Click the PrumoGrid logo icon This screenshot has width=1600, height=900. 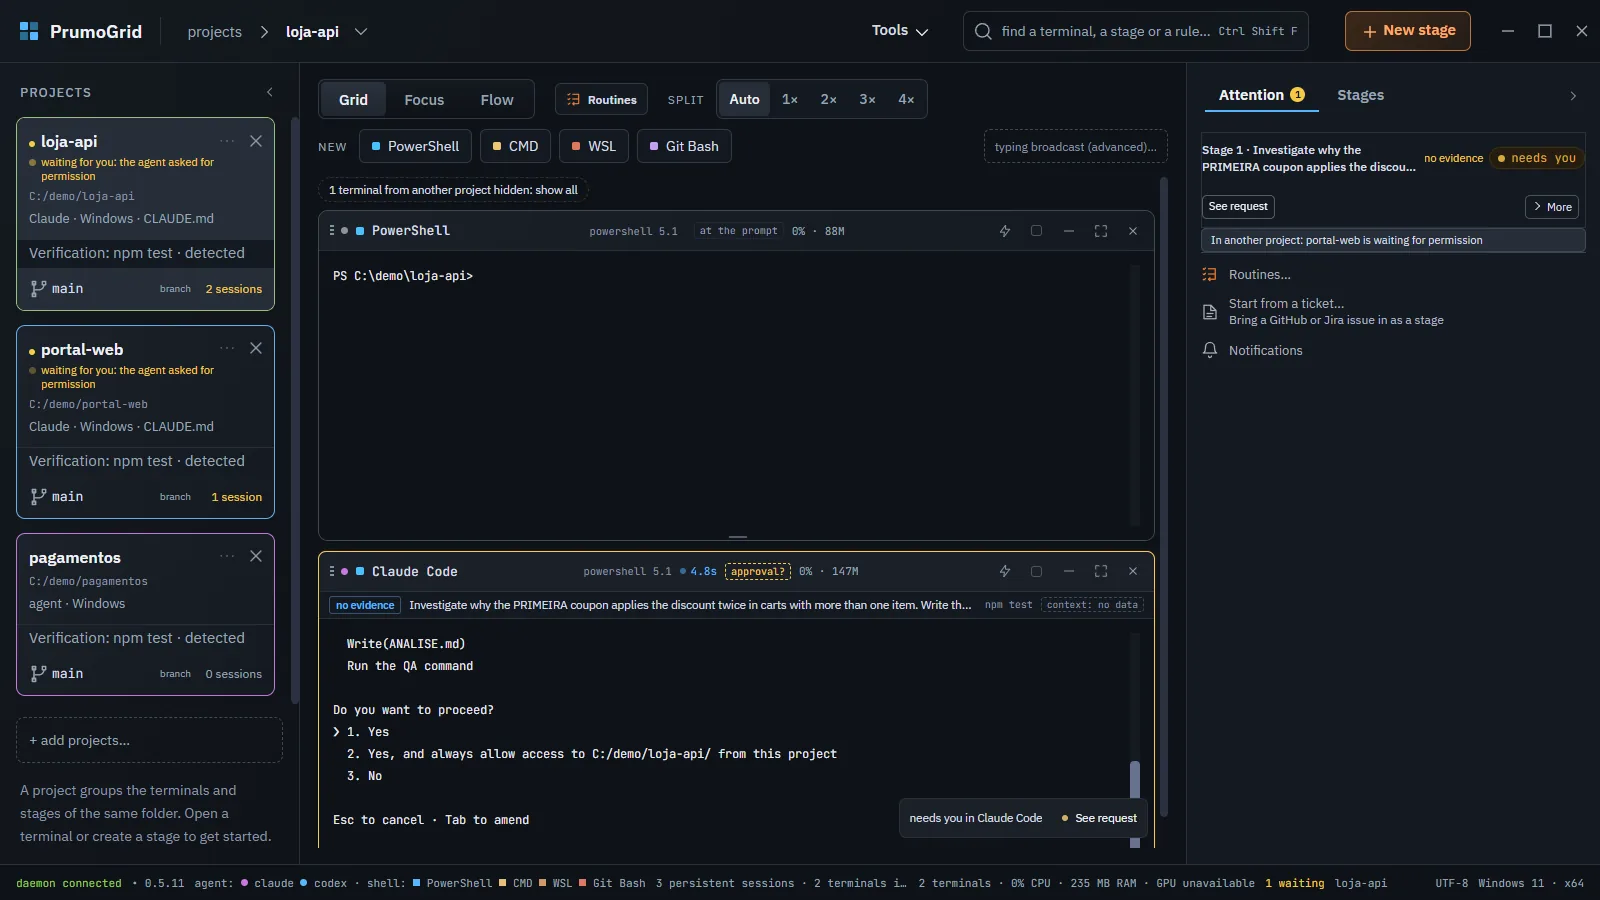29,31
